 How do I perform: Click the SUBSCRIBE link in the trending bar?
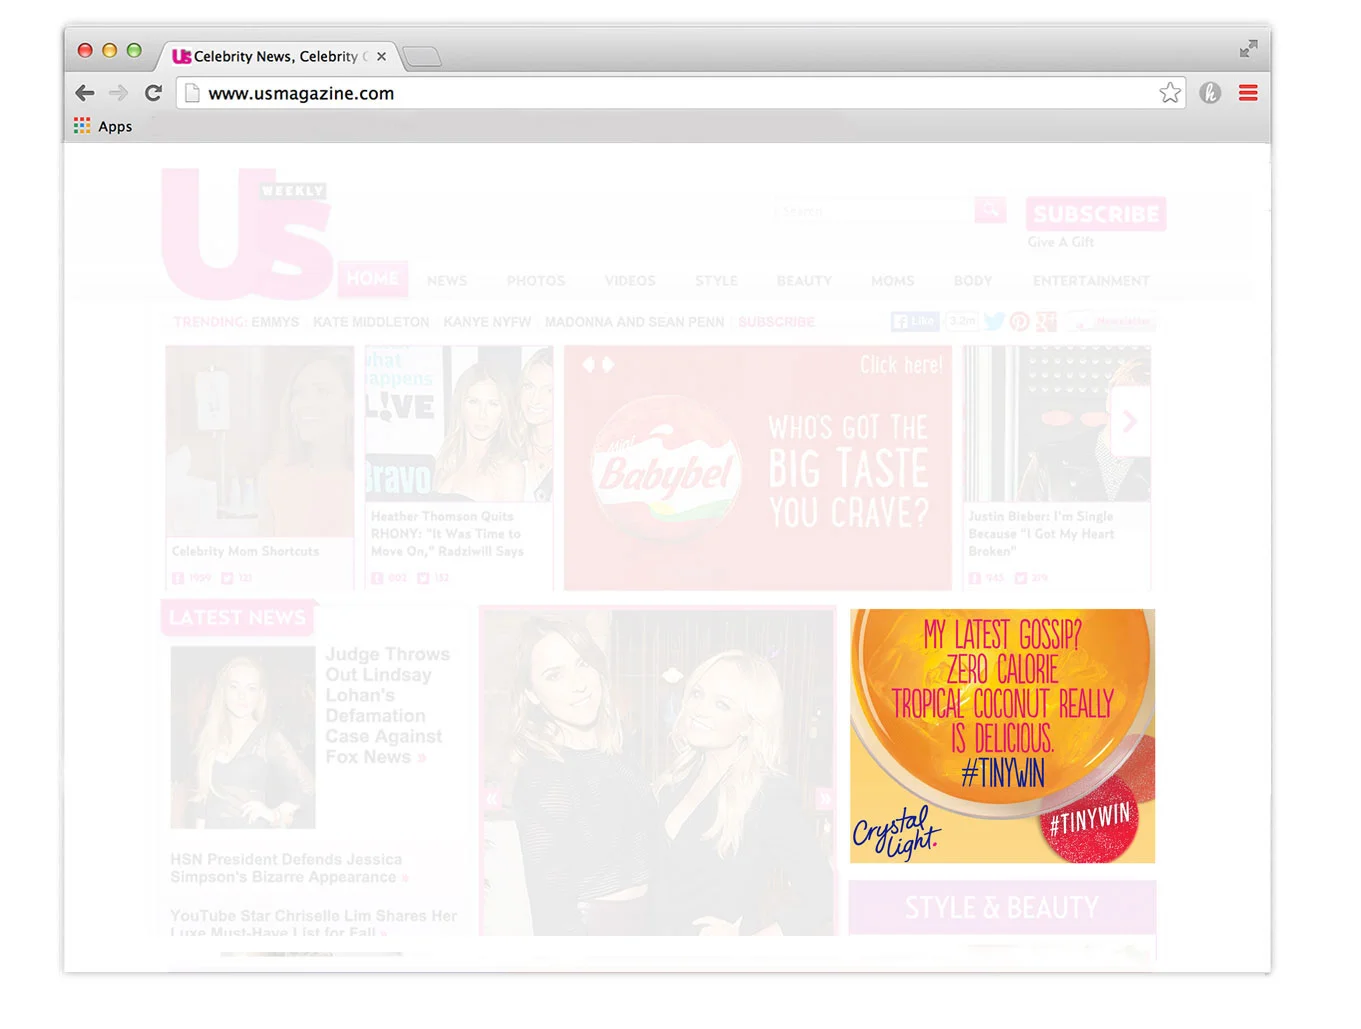(777, 322)
